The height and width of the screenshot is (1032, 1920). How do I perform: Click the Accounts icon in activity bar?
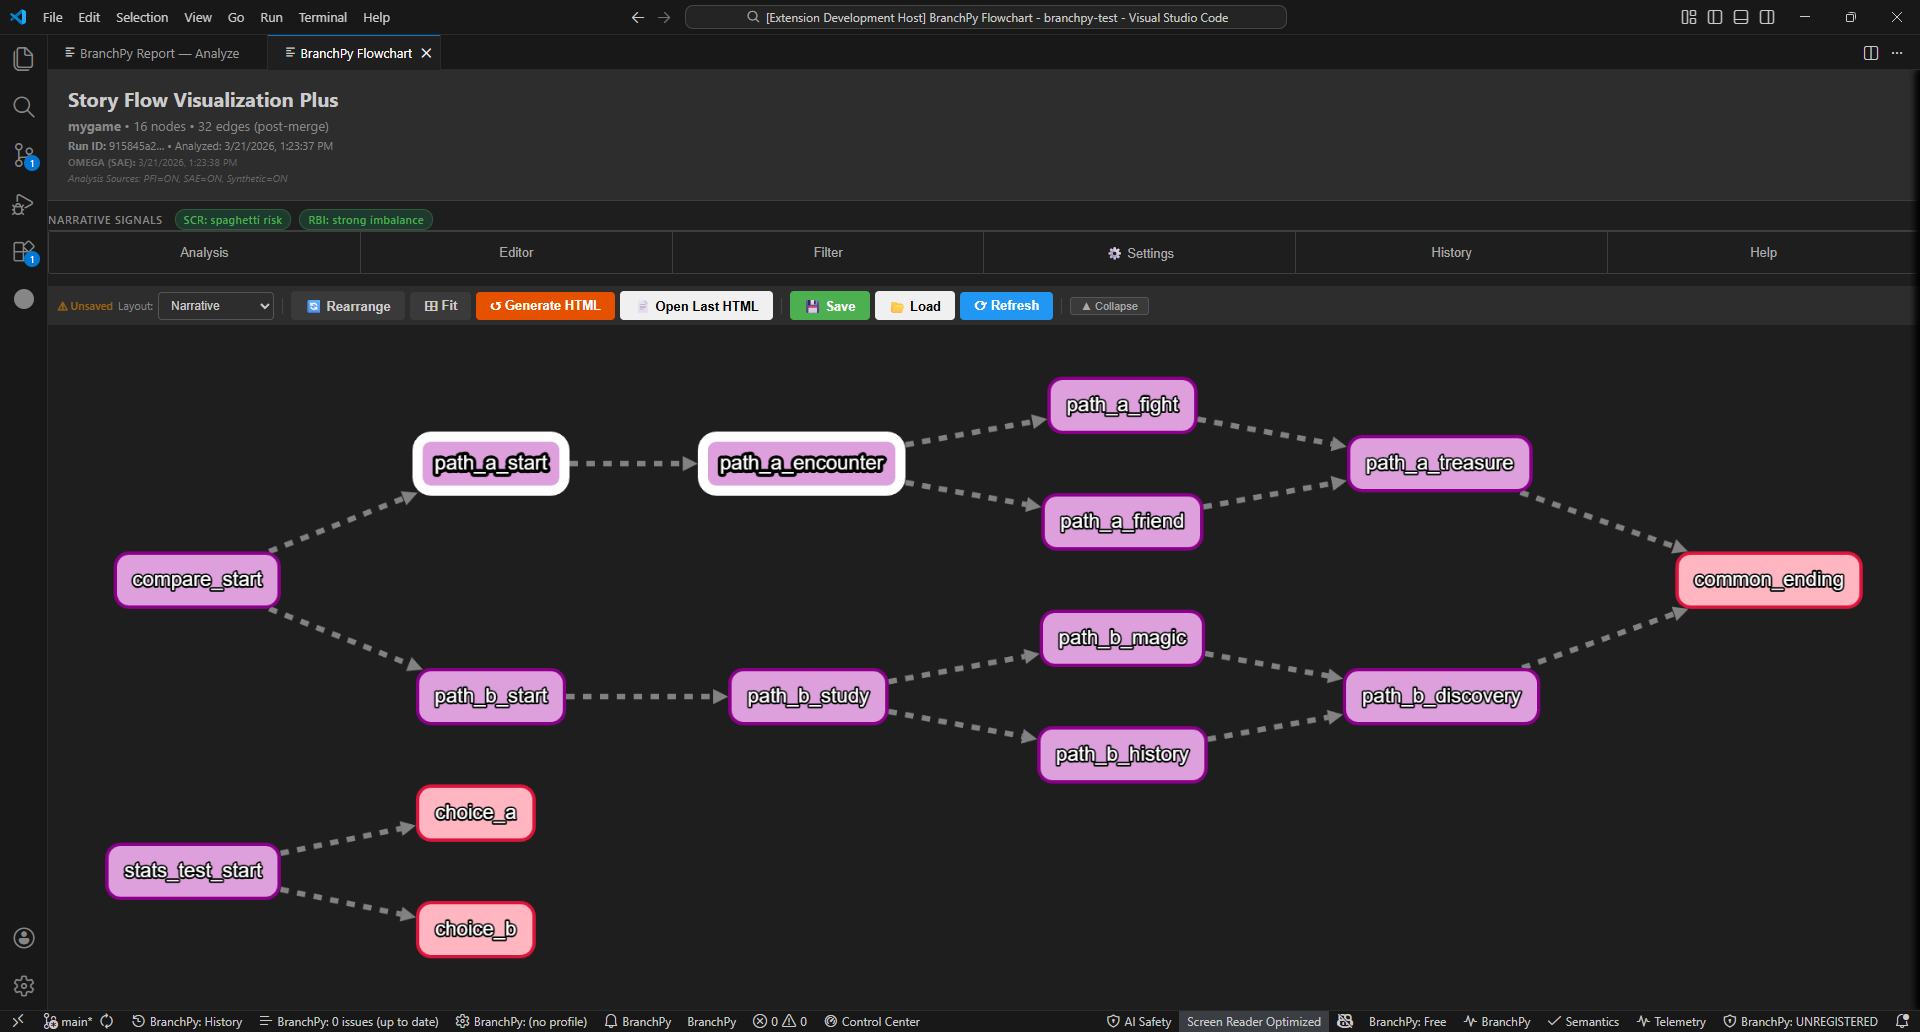pyautogui.click(x=24, y=938)
